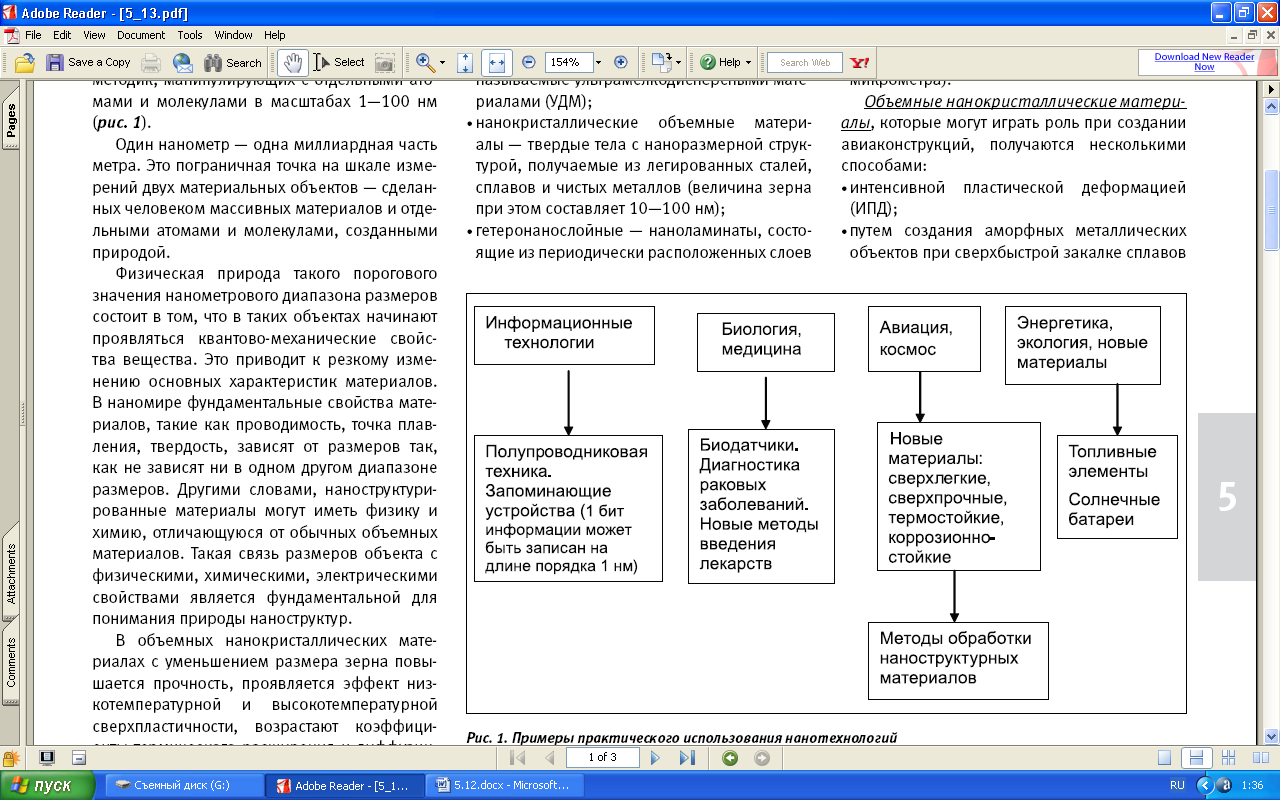Viewport: 1280px width, 800px height.
Task: Click the vertical scrollbar thumb
Action: click(x=1272, y=210)
